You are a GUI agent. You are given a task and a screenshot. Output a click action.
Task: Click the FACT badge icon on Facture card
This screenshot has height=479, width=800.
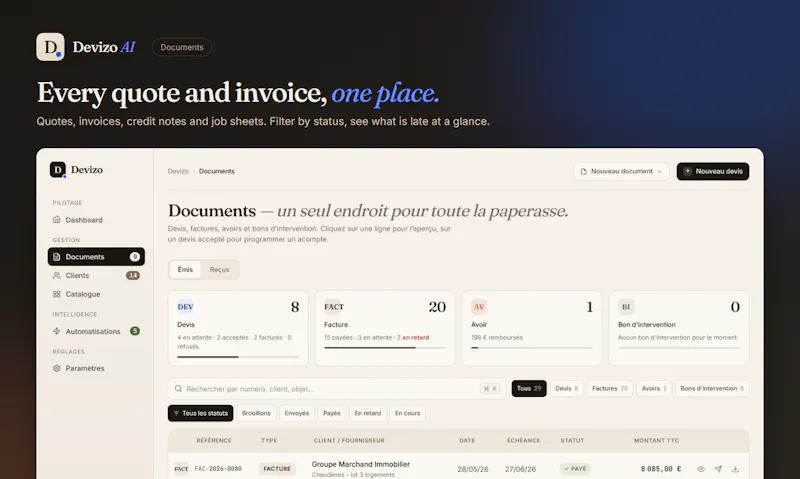(334, 307)
